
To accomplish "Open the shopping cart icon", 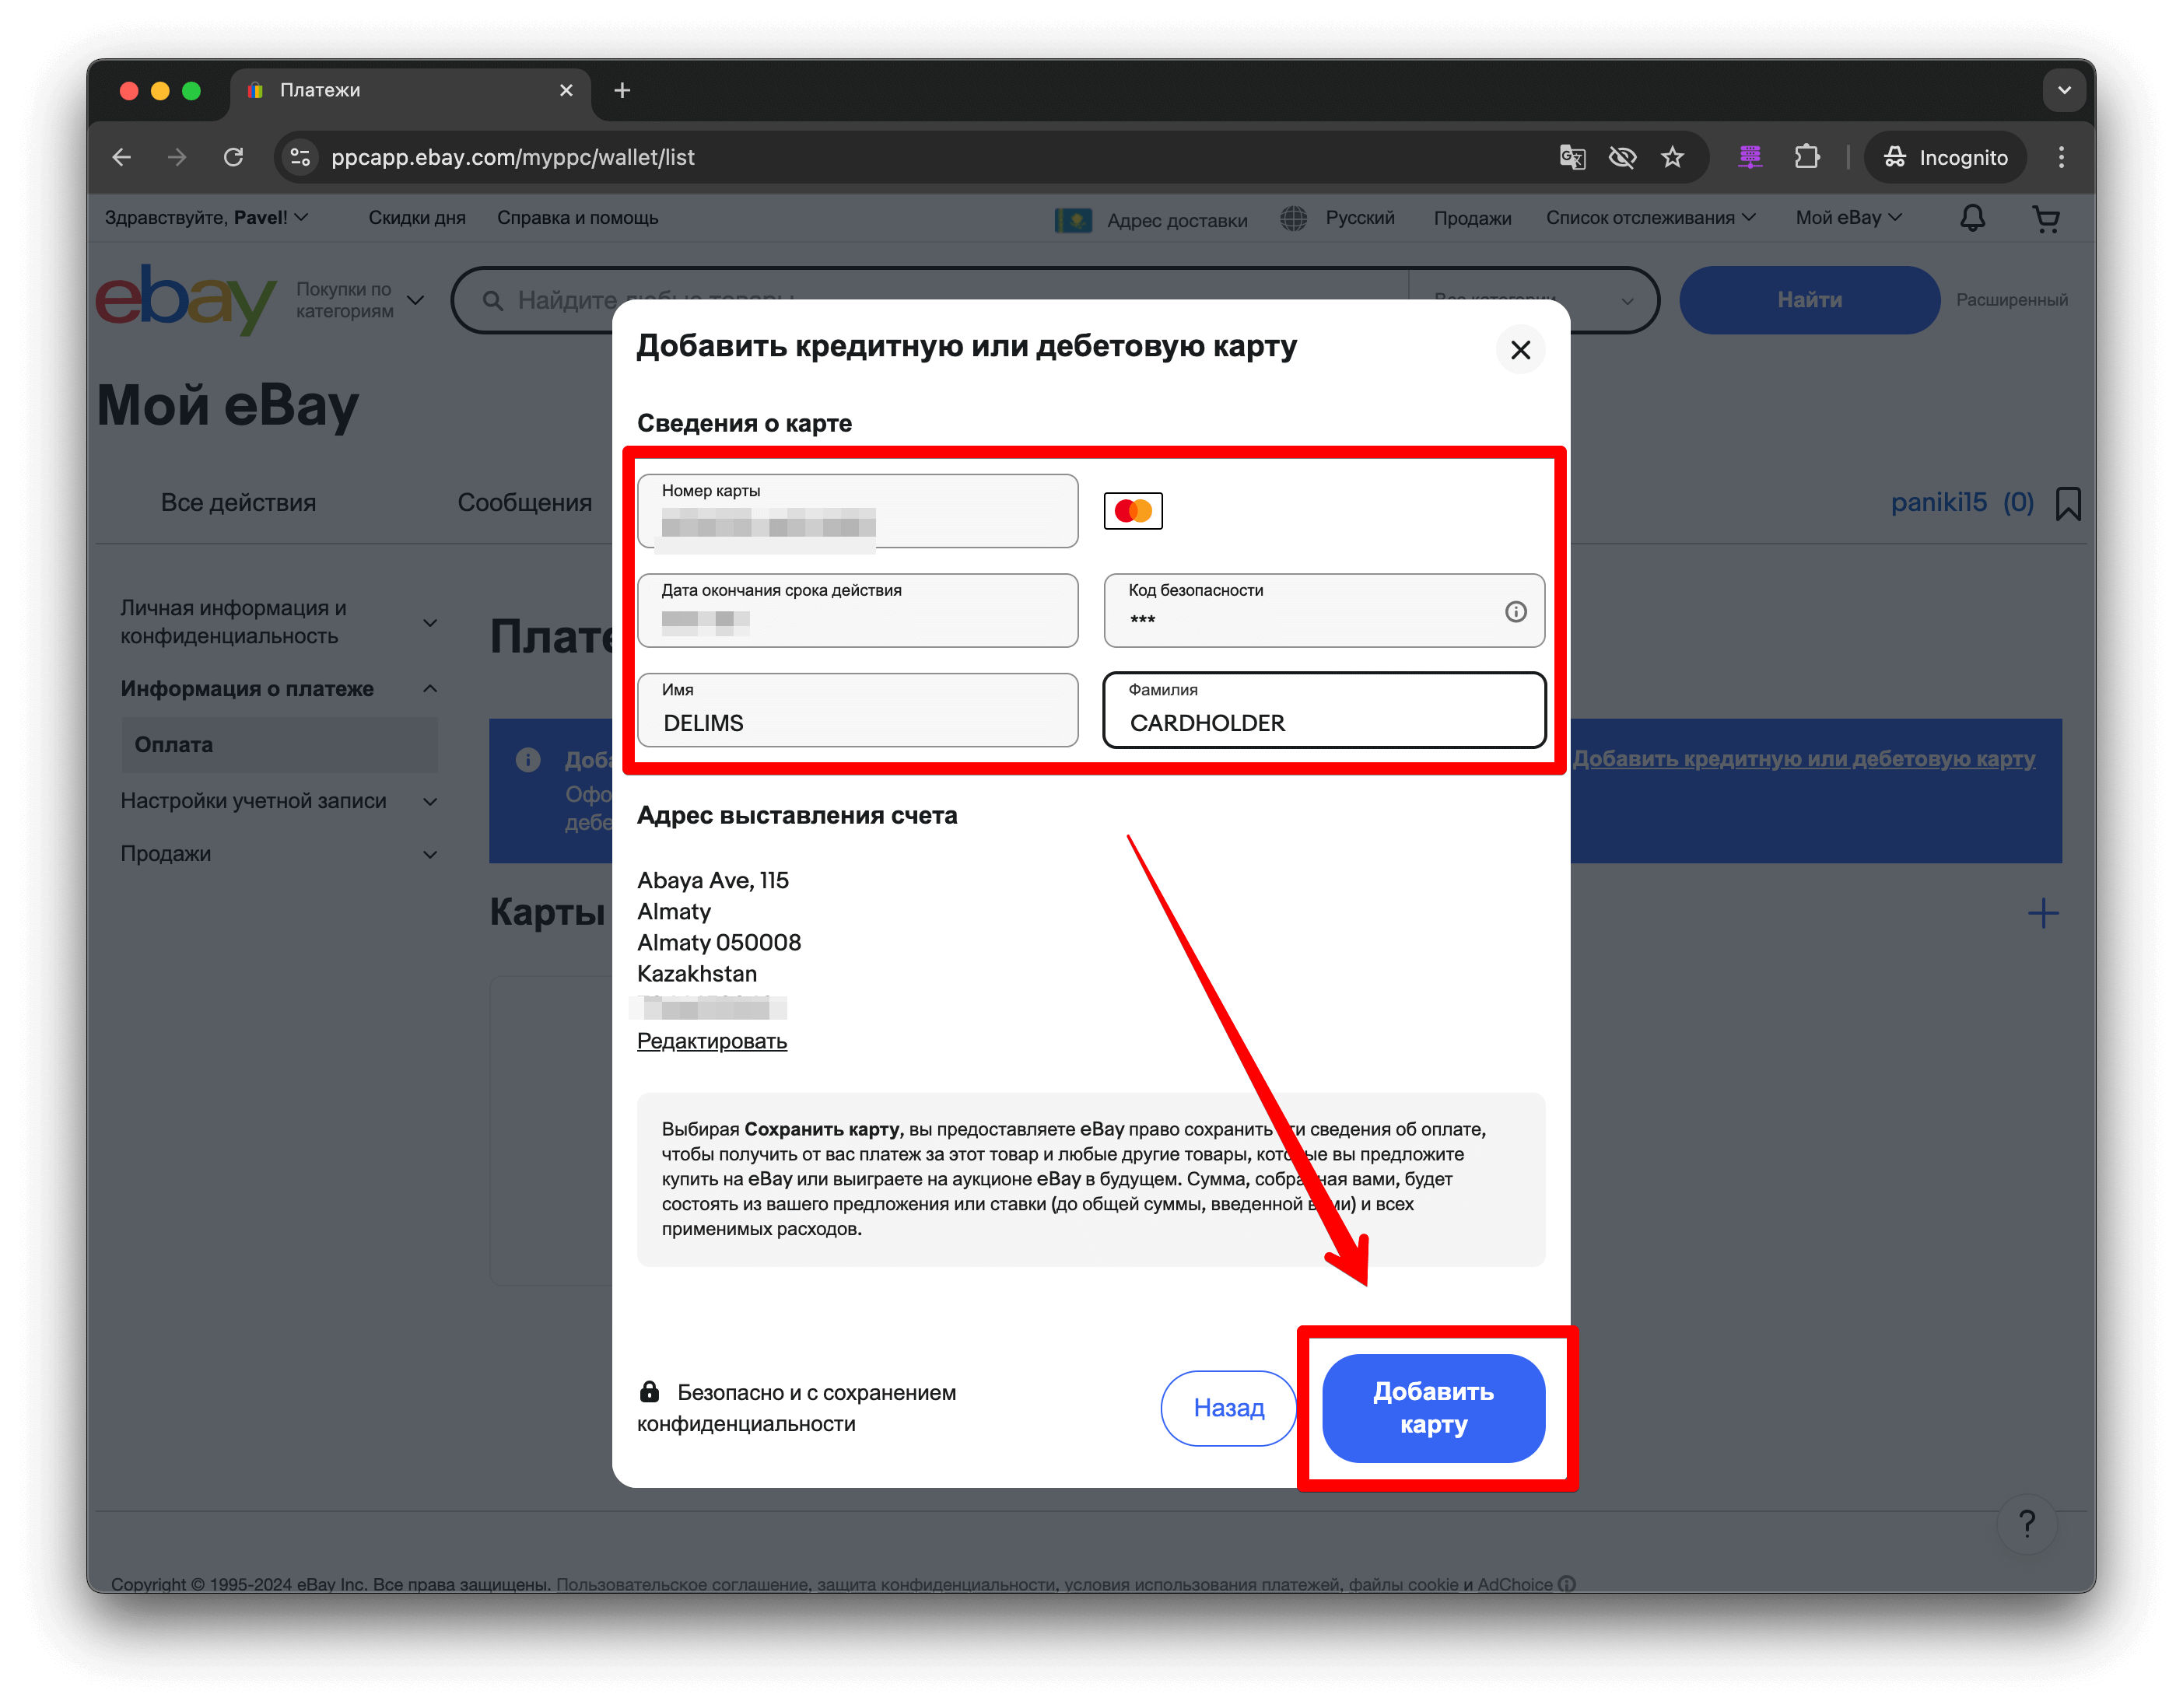I will (2045, 218).
